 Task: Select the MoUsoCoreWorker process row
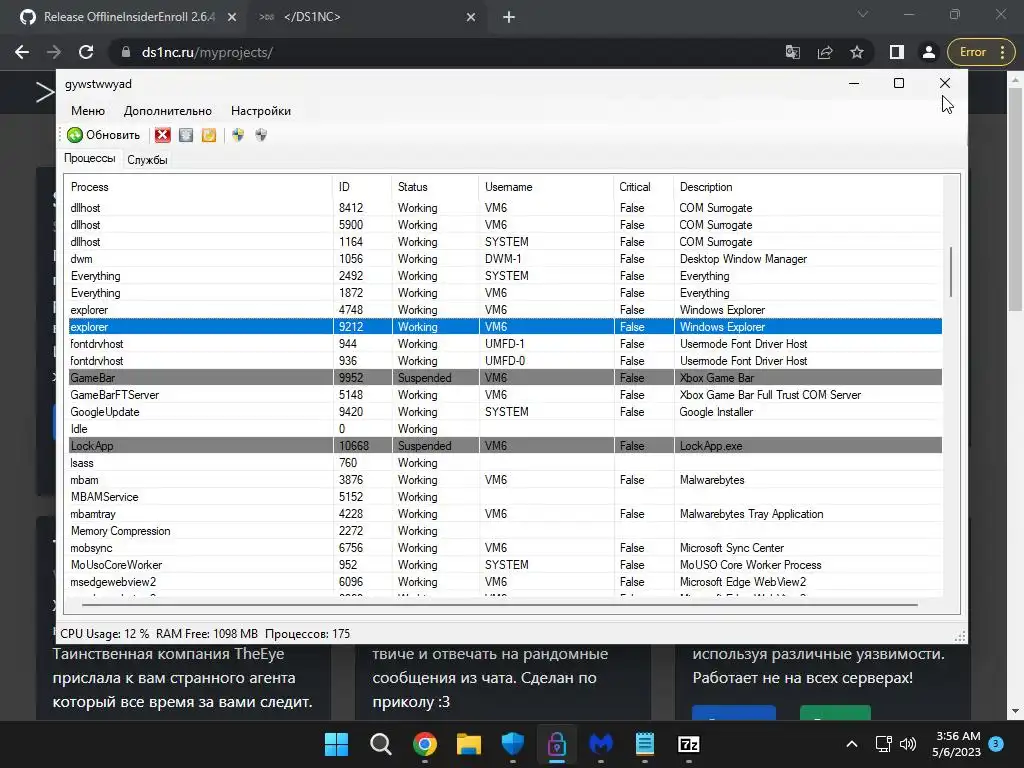(x=505, y=564)
